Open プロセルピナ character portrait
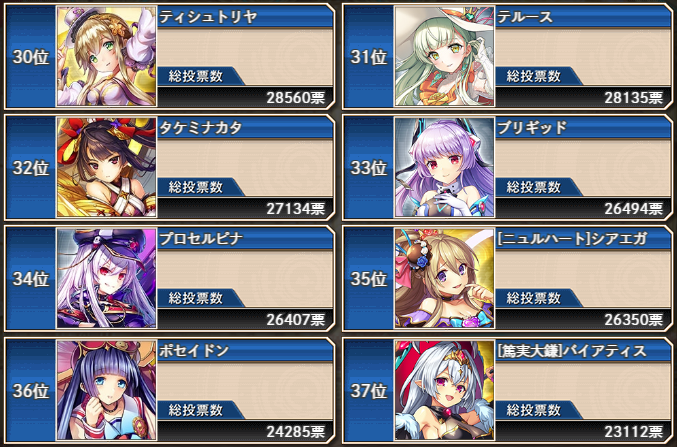The height and width of the screenshot is (447, 677). click(x=106, y=278)
